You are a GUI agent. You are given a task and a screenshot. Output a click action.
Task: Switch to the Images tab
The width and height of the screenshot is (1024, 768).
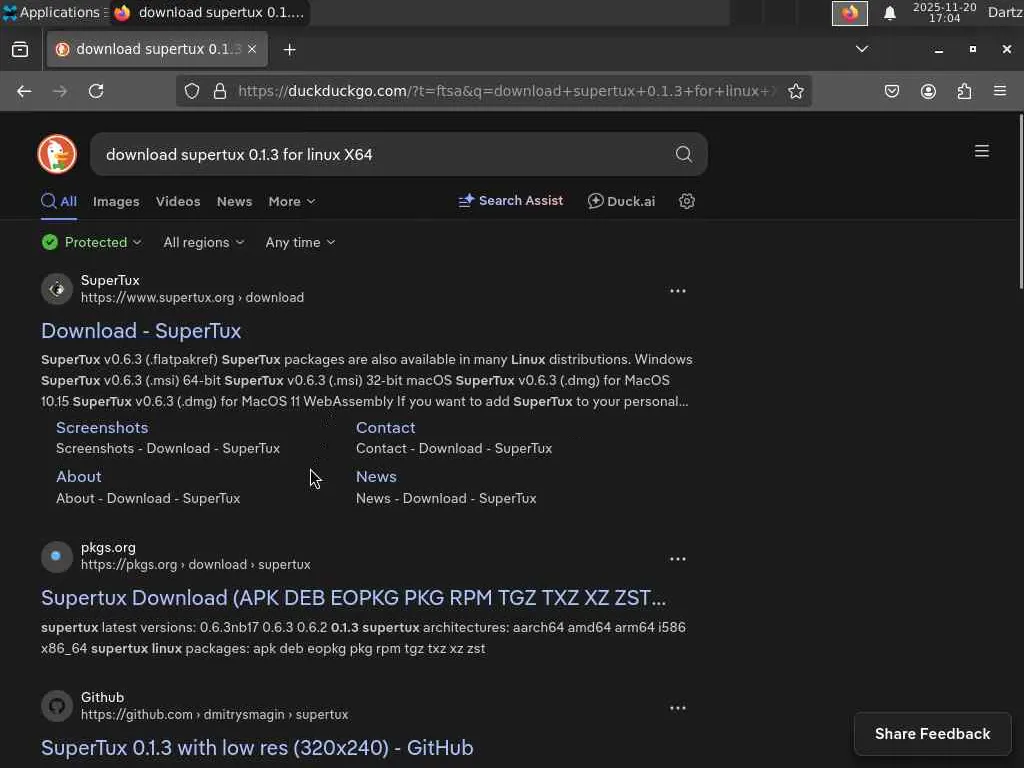[116, 202]
